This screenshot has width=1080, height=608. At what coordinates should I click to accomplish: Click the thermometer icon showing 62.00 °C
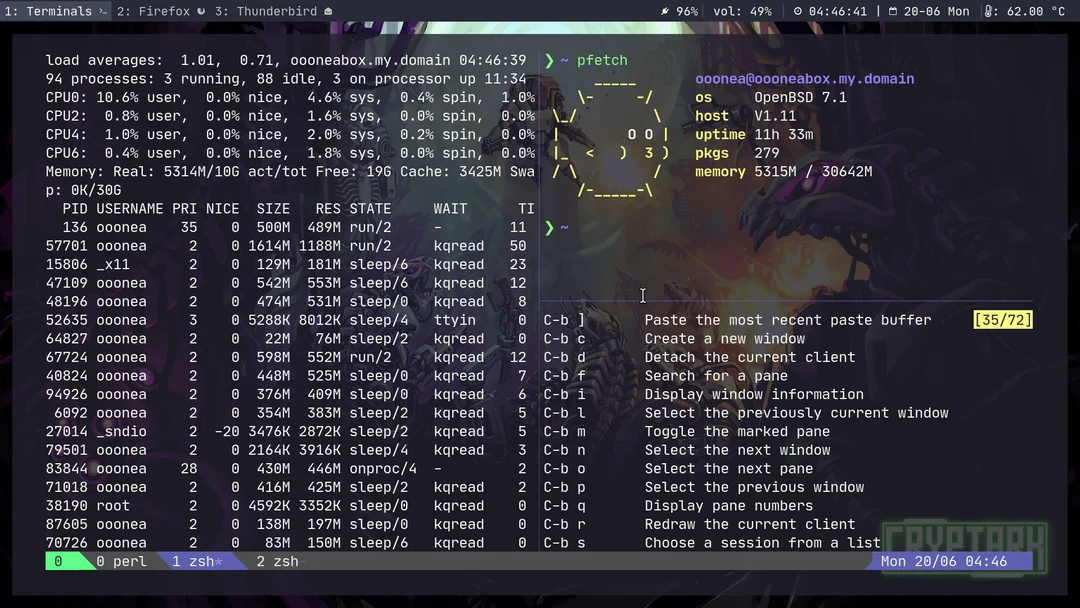pos(990,11)
